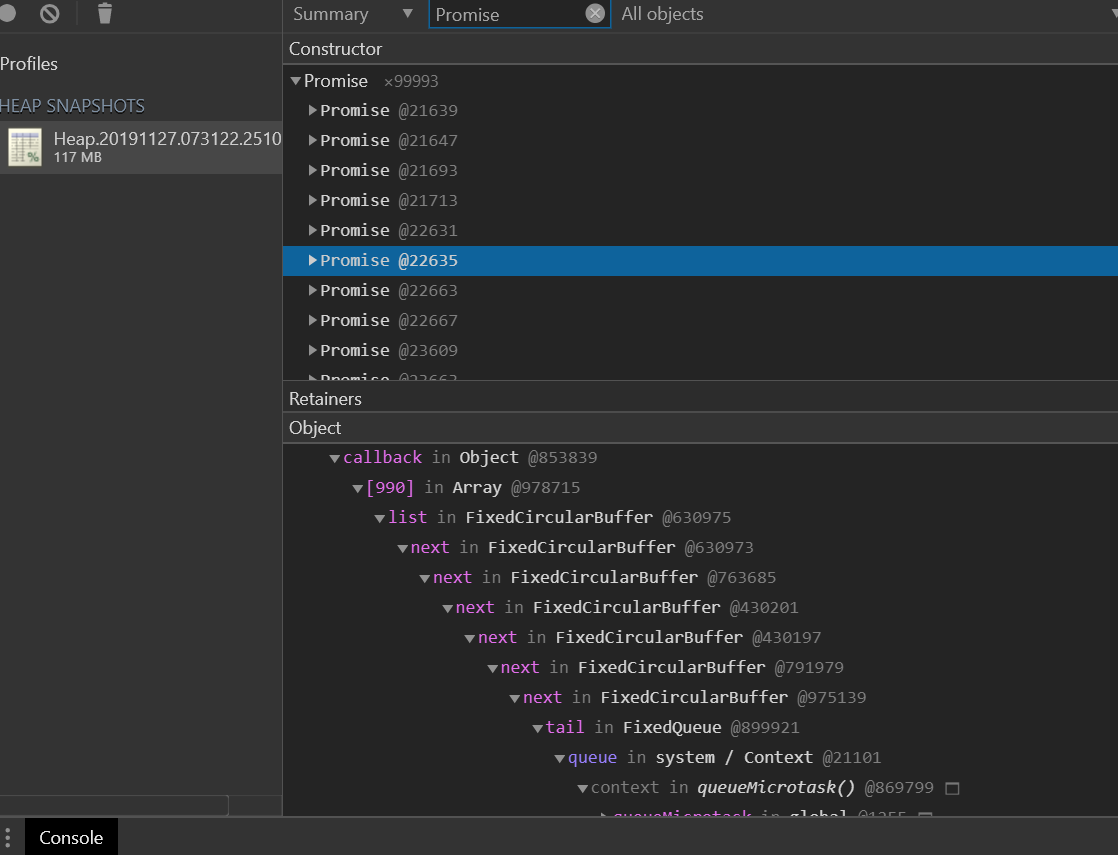Image resolution: width=1118 pixels, height=855 pixels.
Task: Collapse next in FixedCircularBuffer @630973
Action: [x=402, y=548]
